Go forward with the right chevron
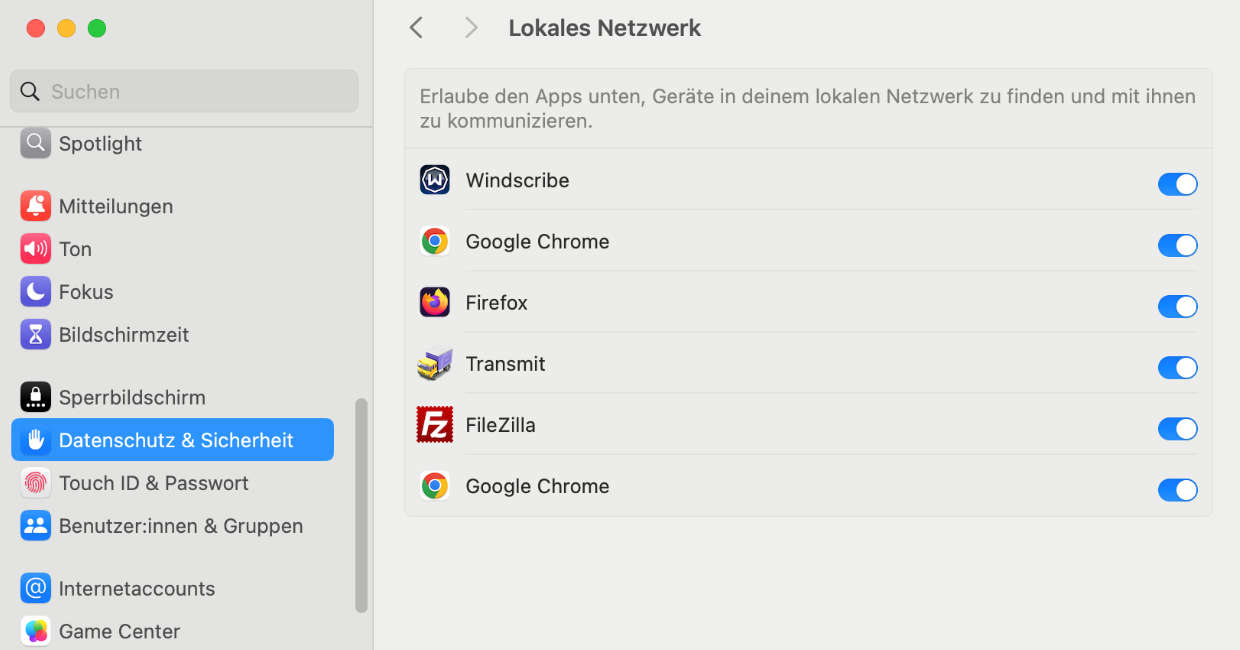The image size is (1240, 650). click(471, 28)
